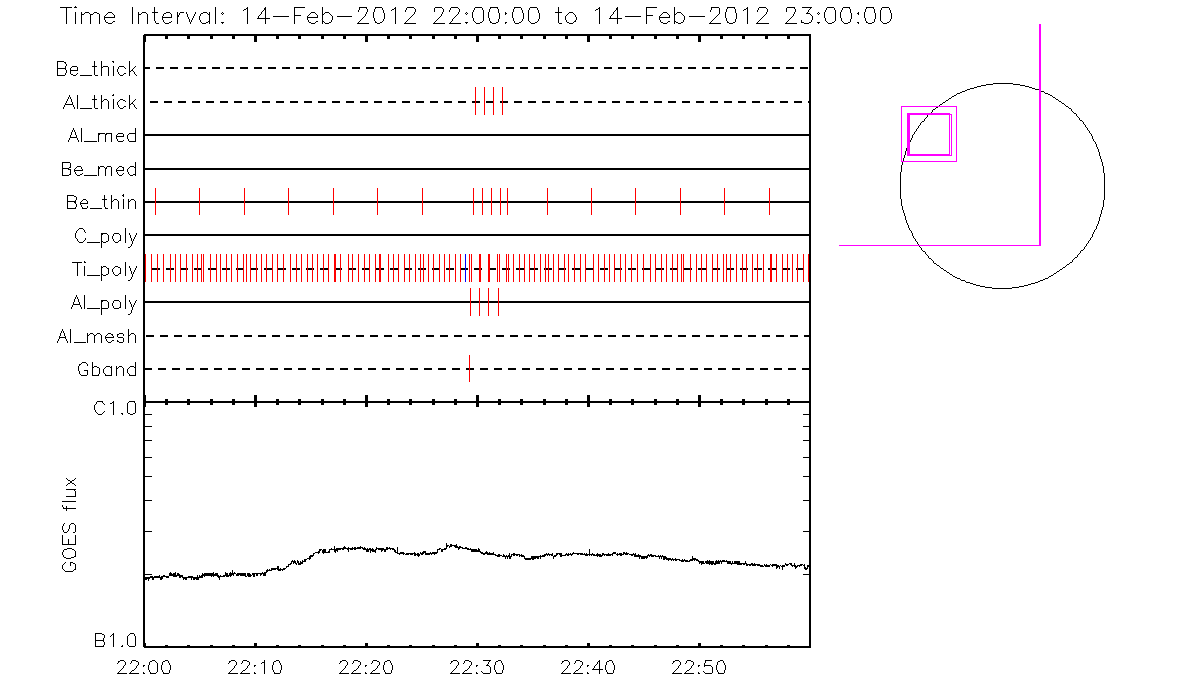Click the C1.0 flux level label
This screenshot has width=1200, height=700.
tap(115, 408)
